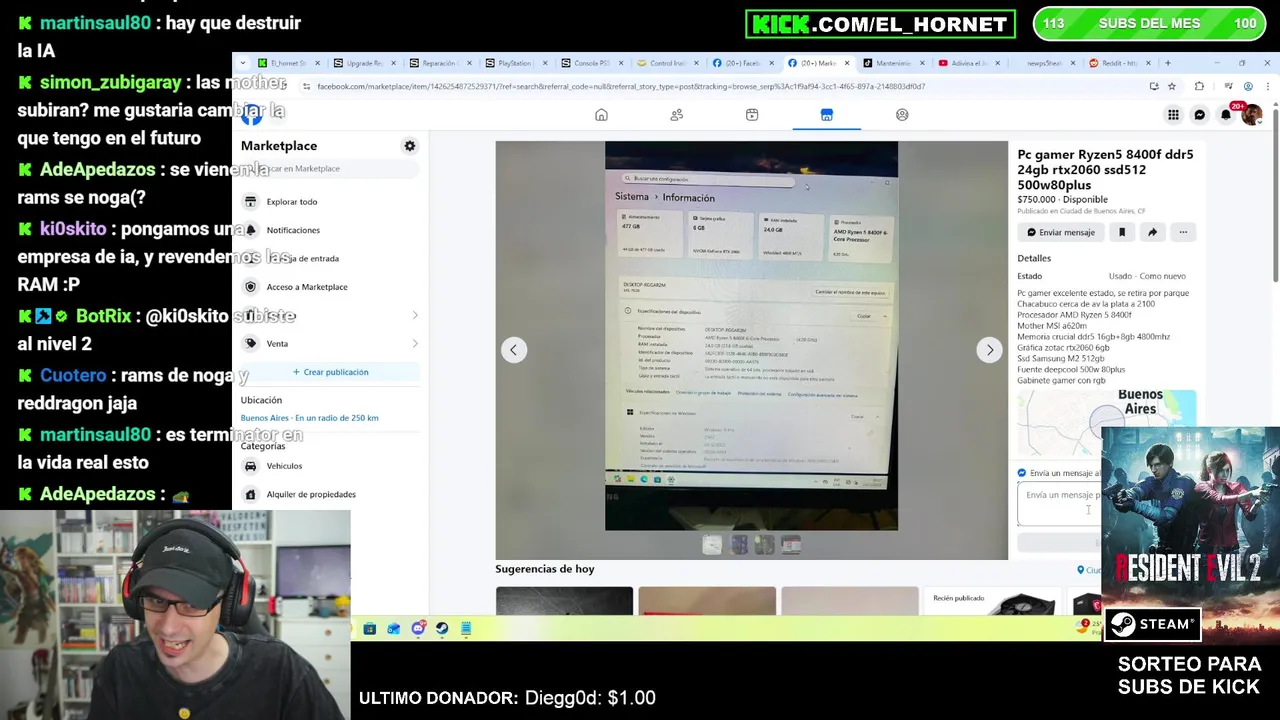Switch to the Adivina el YouTube tab
The image size is (1280, 720).
tap(969, 63)
